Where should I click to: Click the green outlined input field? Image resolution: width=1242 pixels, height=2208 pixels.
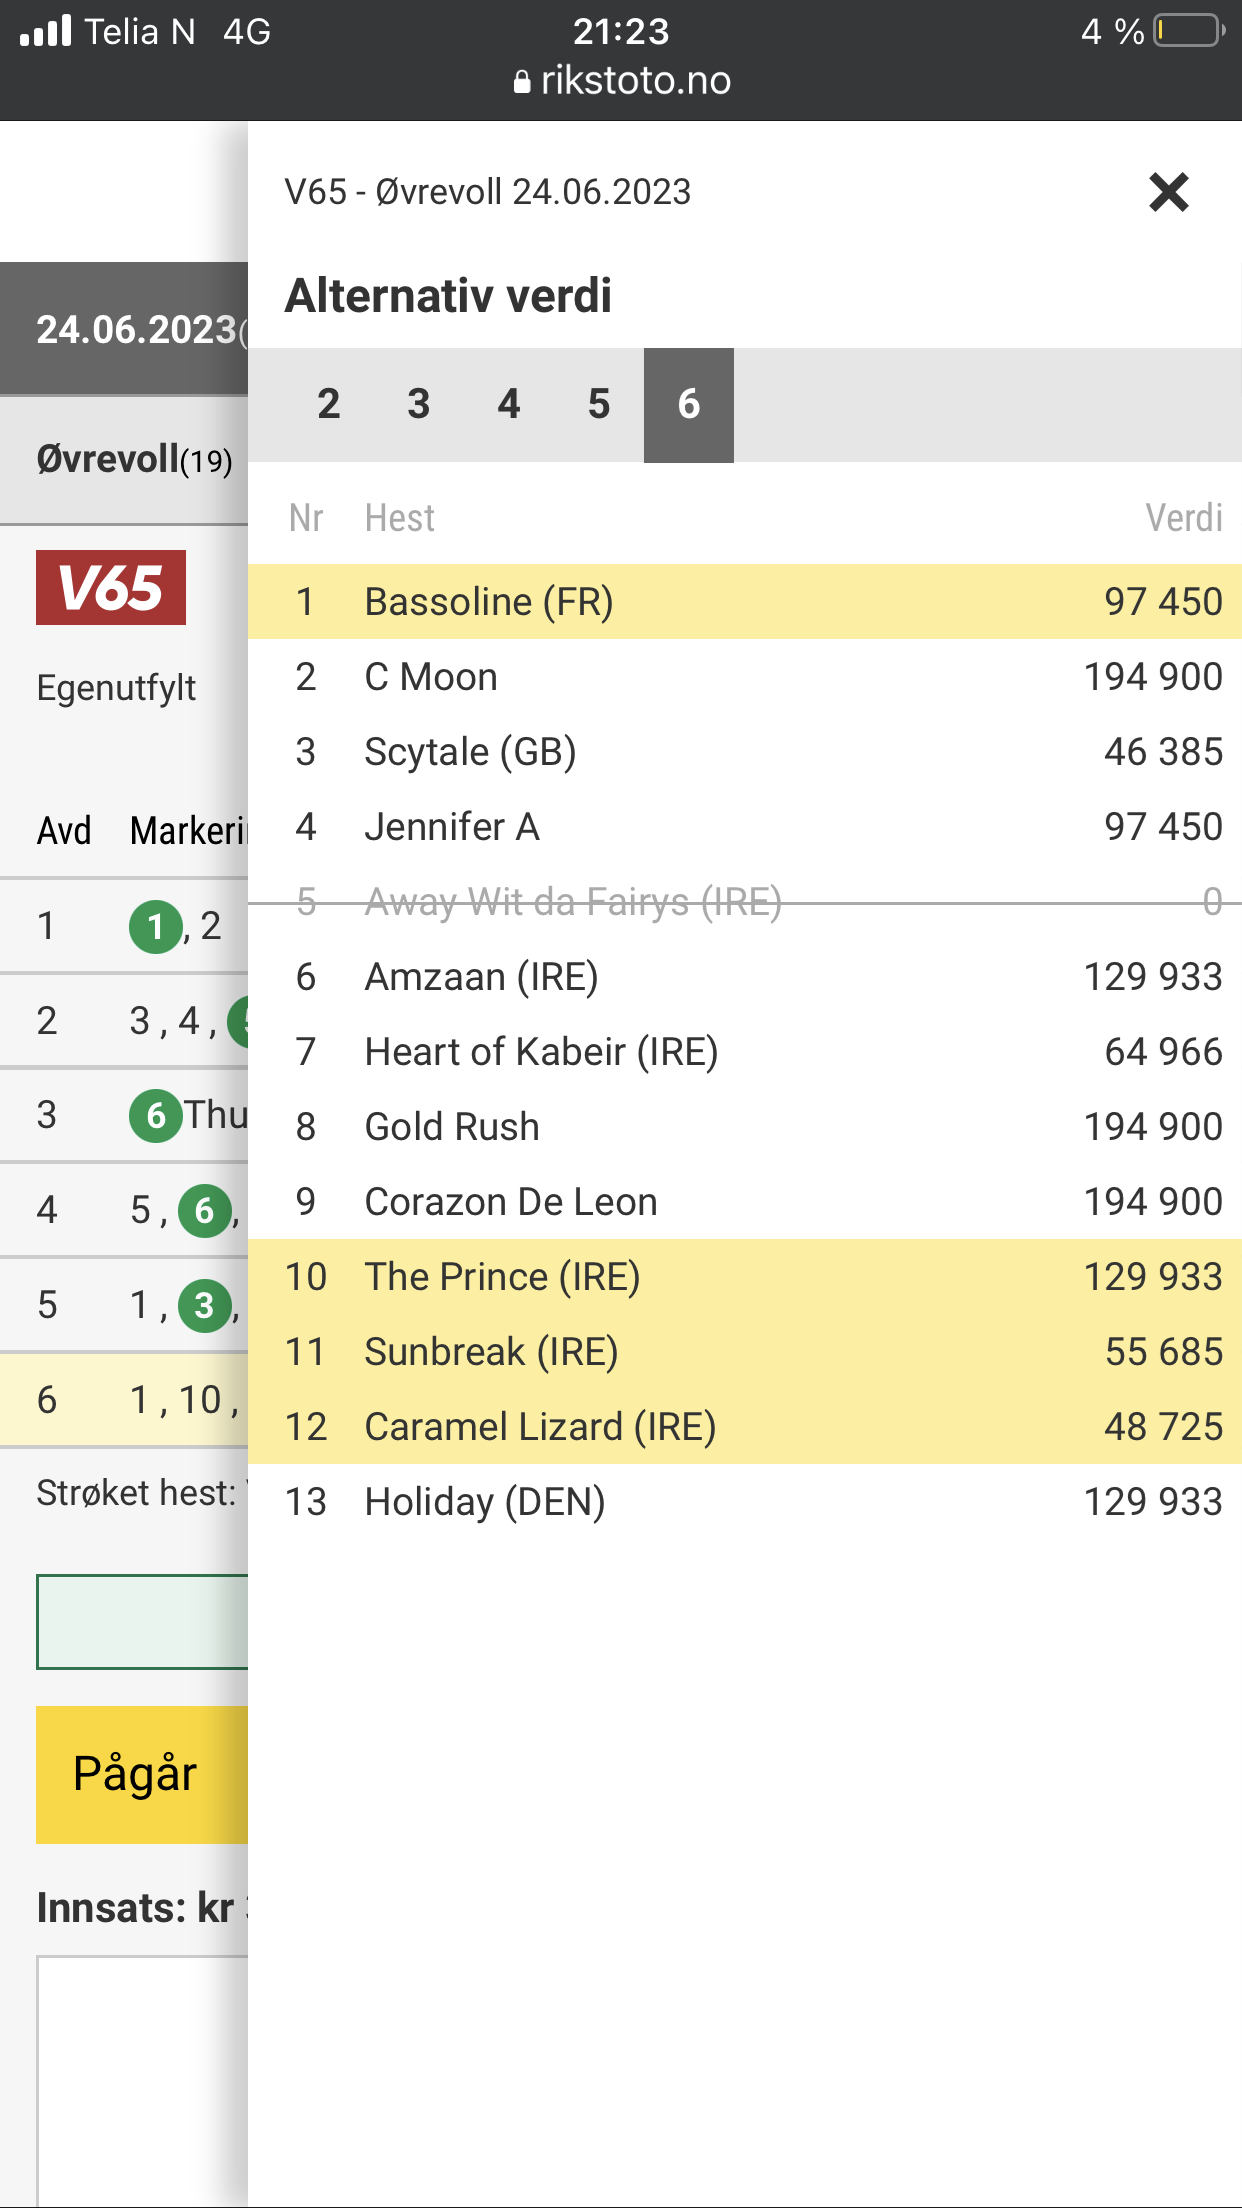point(142,1622)
